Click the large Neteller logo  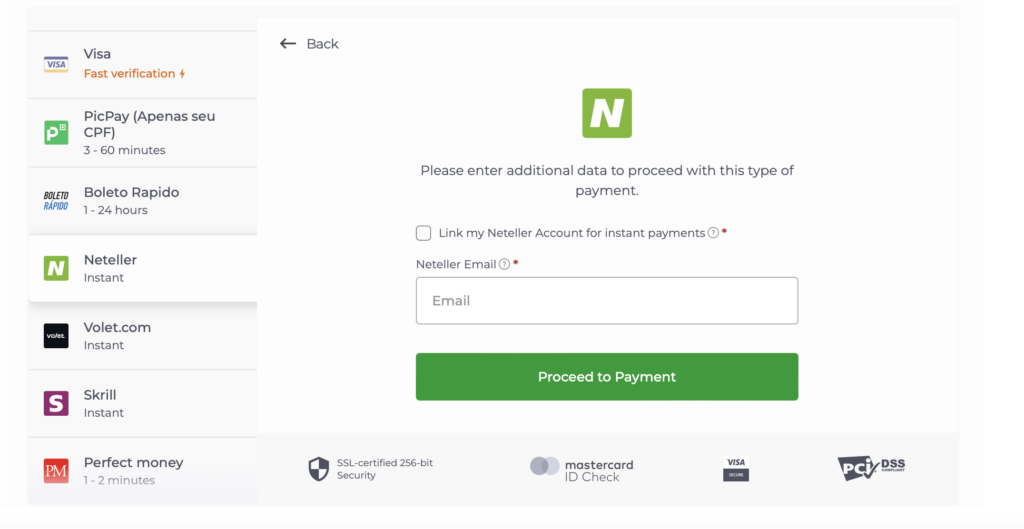pyautogui.click(x=607, y=113)
